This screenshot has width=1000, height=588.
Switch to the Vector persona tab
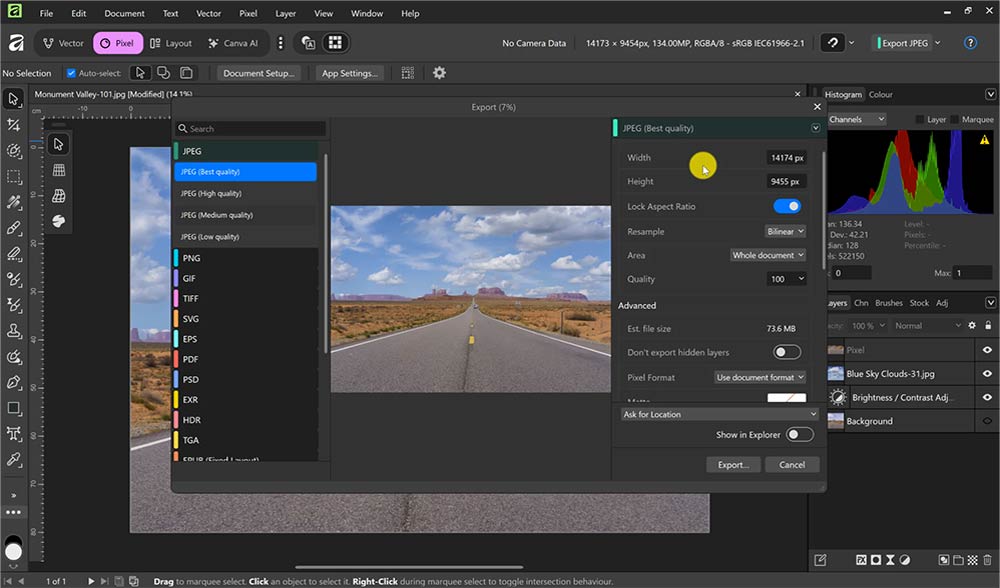click(62, 43)
